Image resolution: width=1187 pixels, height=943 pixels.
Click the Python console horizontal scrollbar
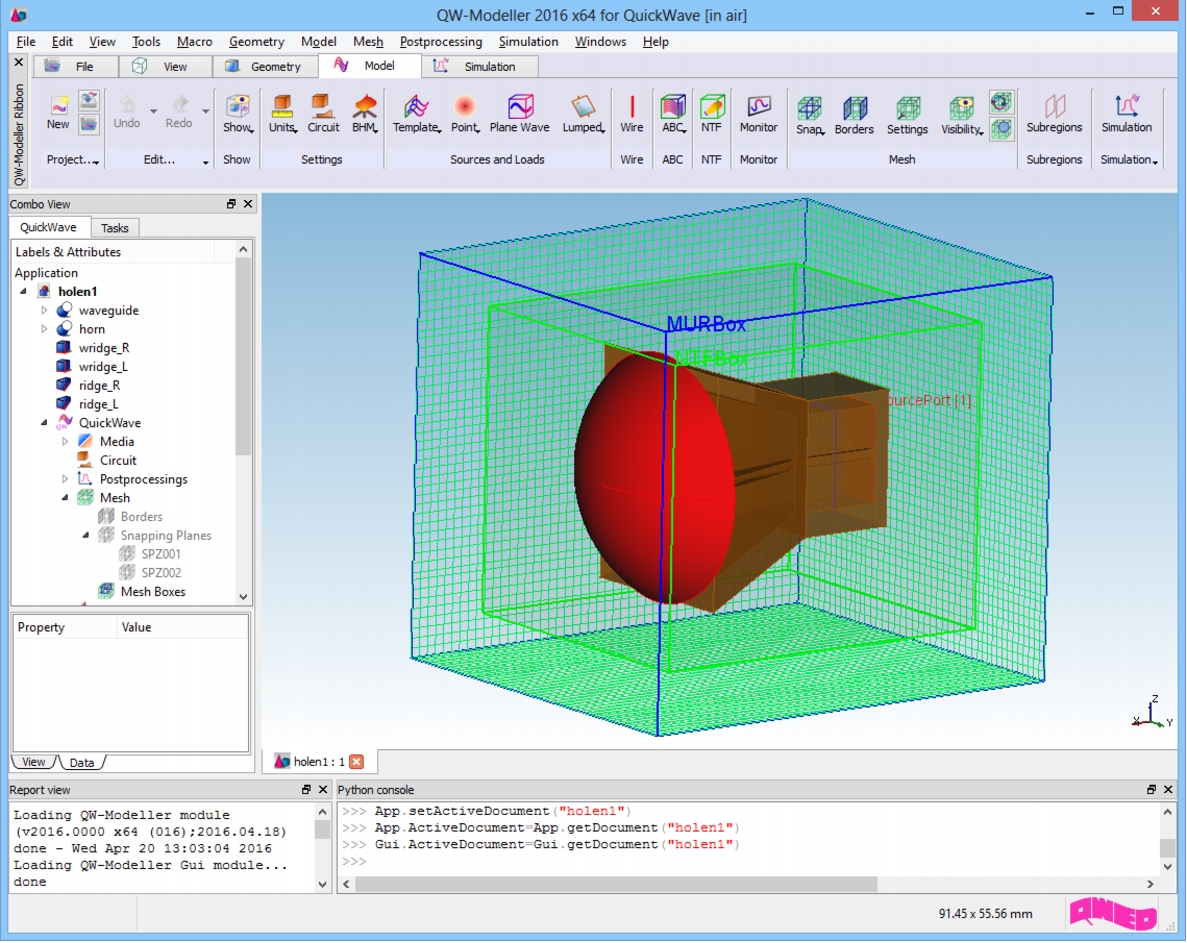(x=615, y=884)
